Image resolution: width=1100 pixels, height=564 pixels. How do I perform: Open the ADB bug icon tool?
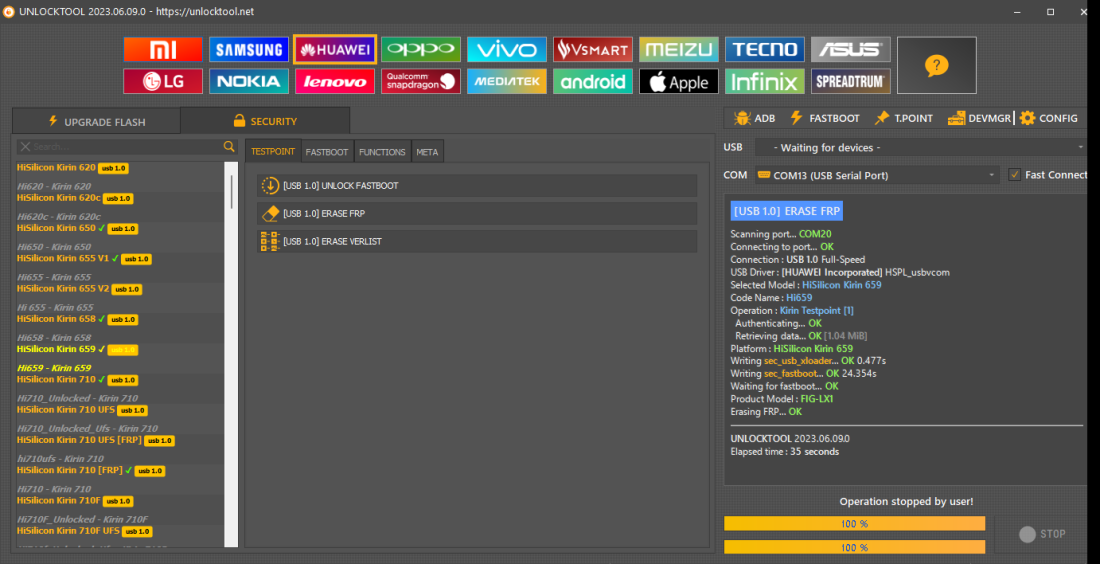tap(755, 118)
